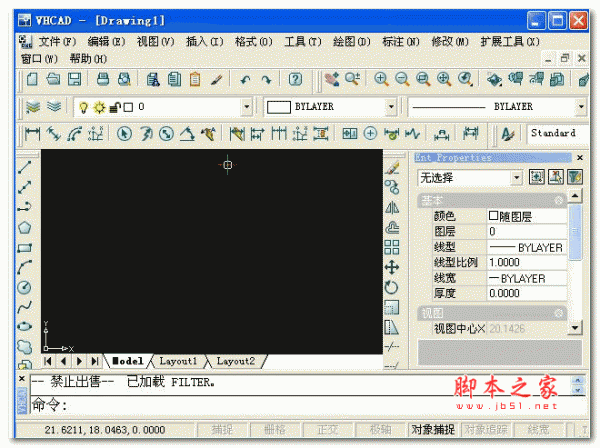
Task: Toggle 对象捕捉 object snap in status bar
Action: pos(433,430)
